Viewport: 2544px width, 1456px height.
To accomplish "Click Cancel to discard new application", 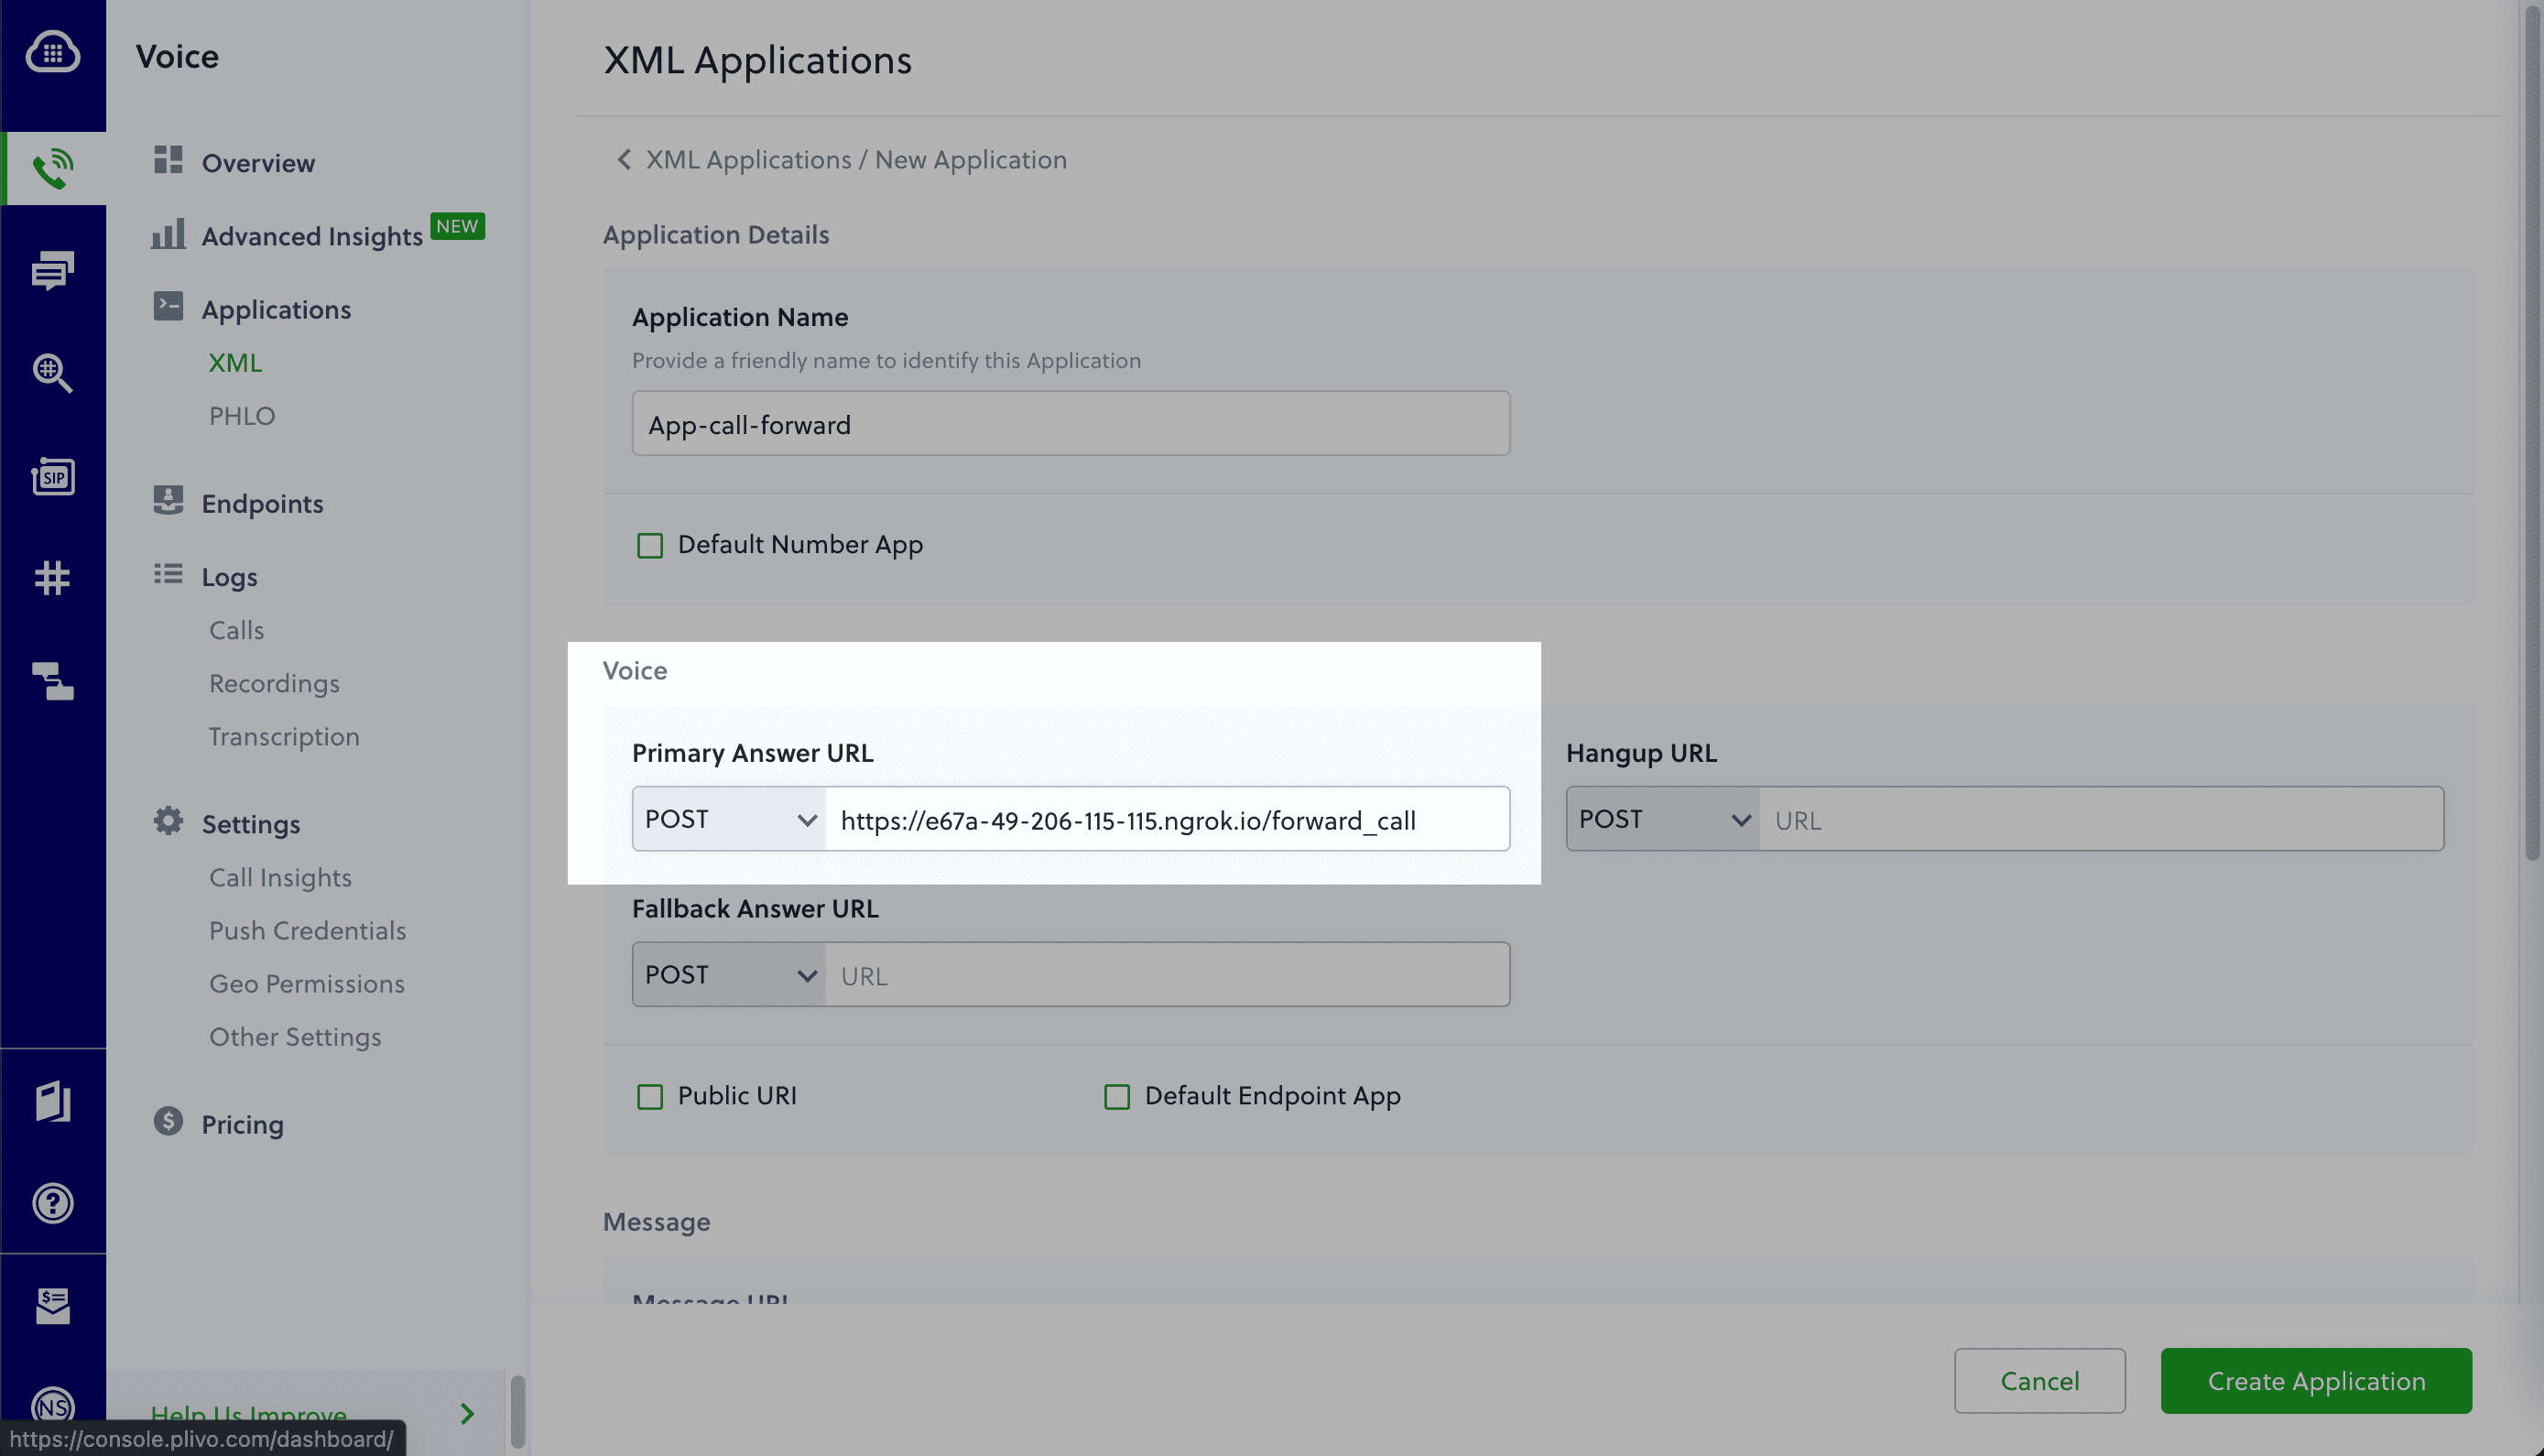I will (x=2039, y=1379).
